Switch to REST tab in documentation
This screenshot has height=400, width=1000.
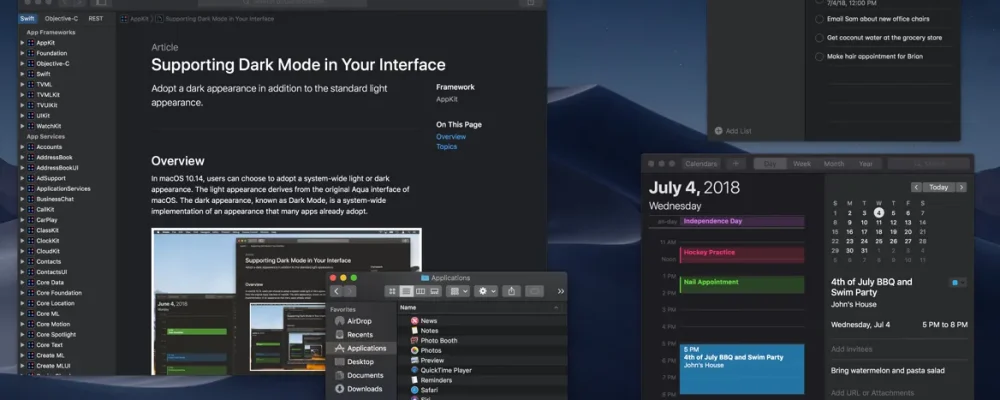[x=96, y=19]
